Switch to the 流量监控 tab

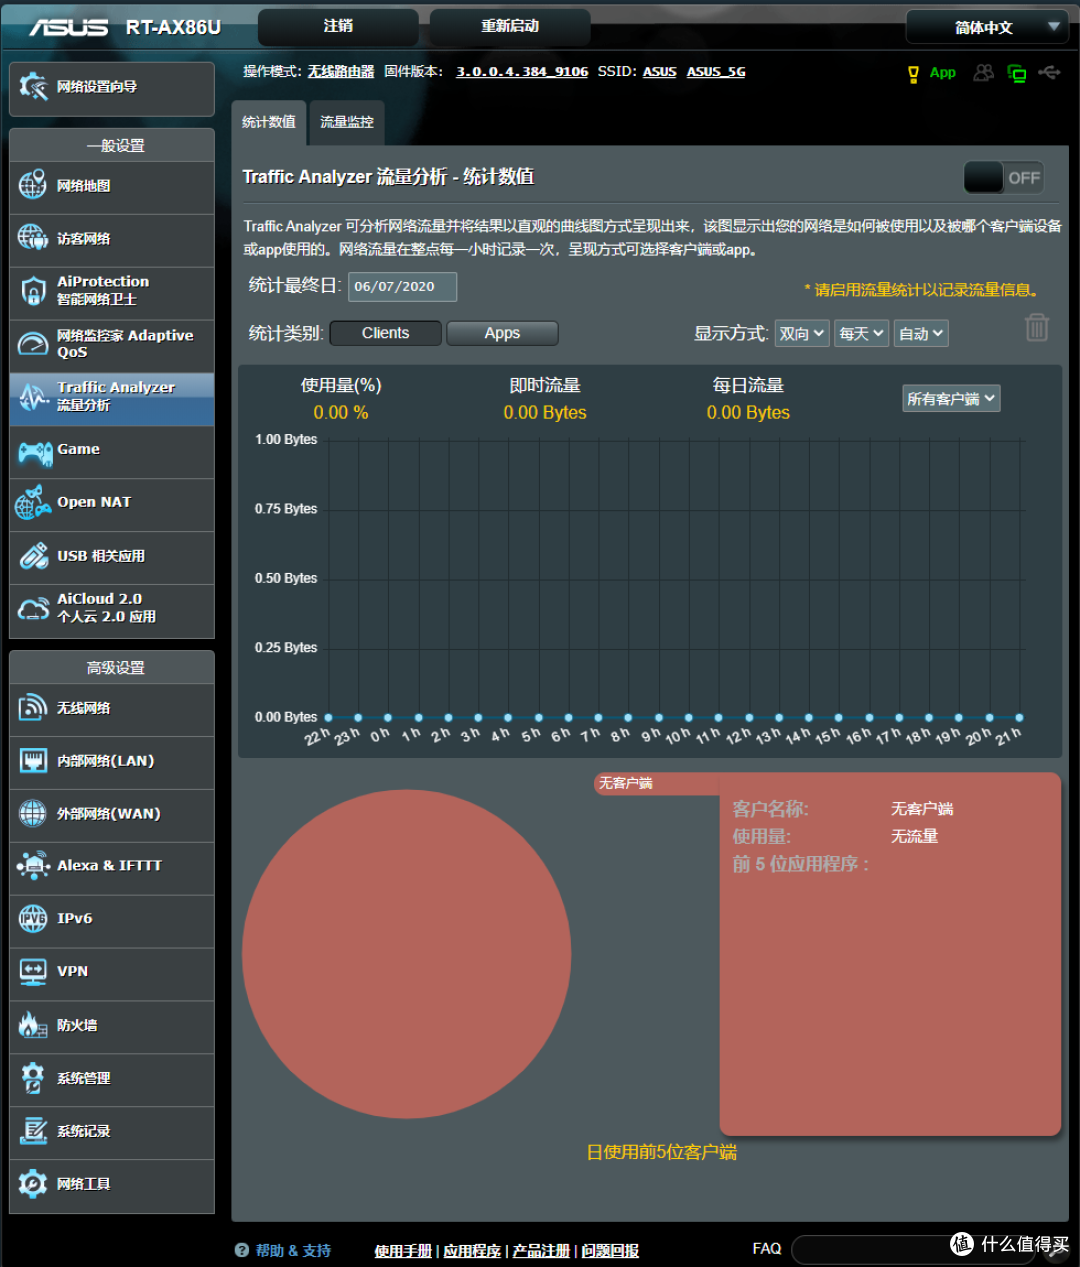click(x=347, y=122)
